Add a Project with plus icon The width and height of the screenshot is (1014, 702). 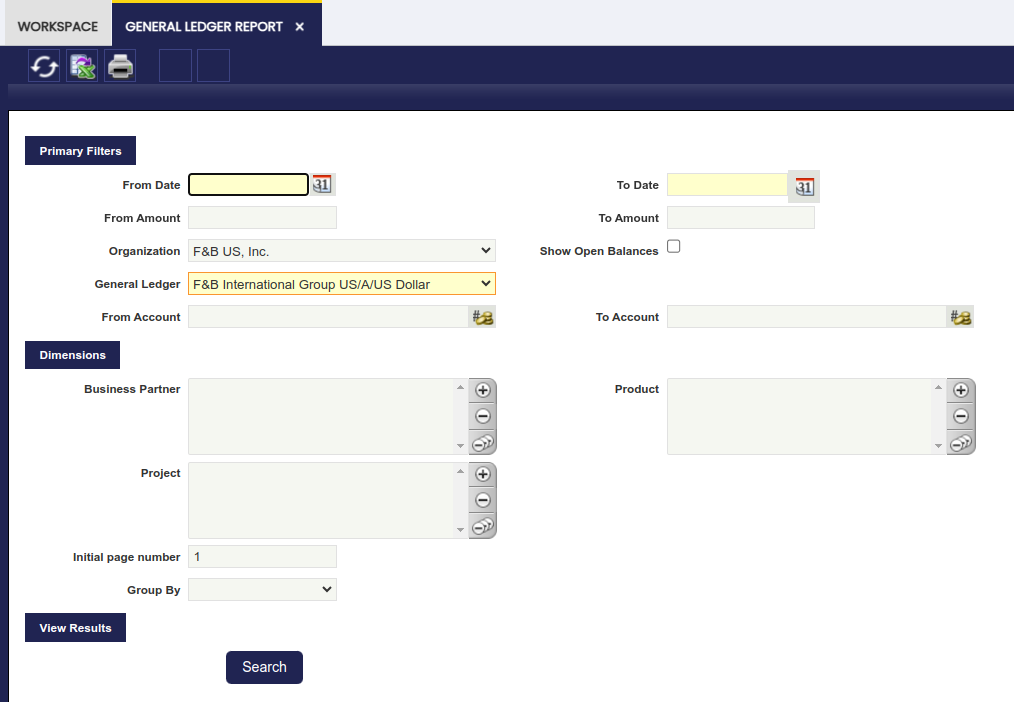pos(482,474)
